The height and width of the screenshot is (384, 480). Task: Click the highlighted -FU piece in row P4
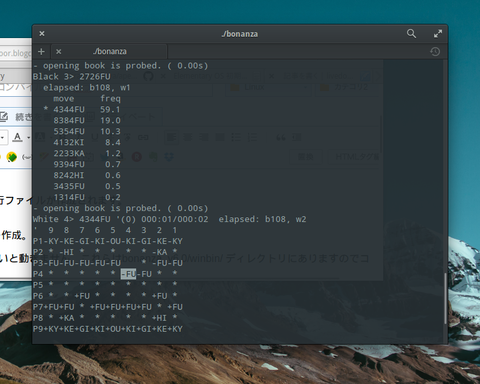(x=128, y=274)
